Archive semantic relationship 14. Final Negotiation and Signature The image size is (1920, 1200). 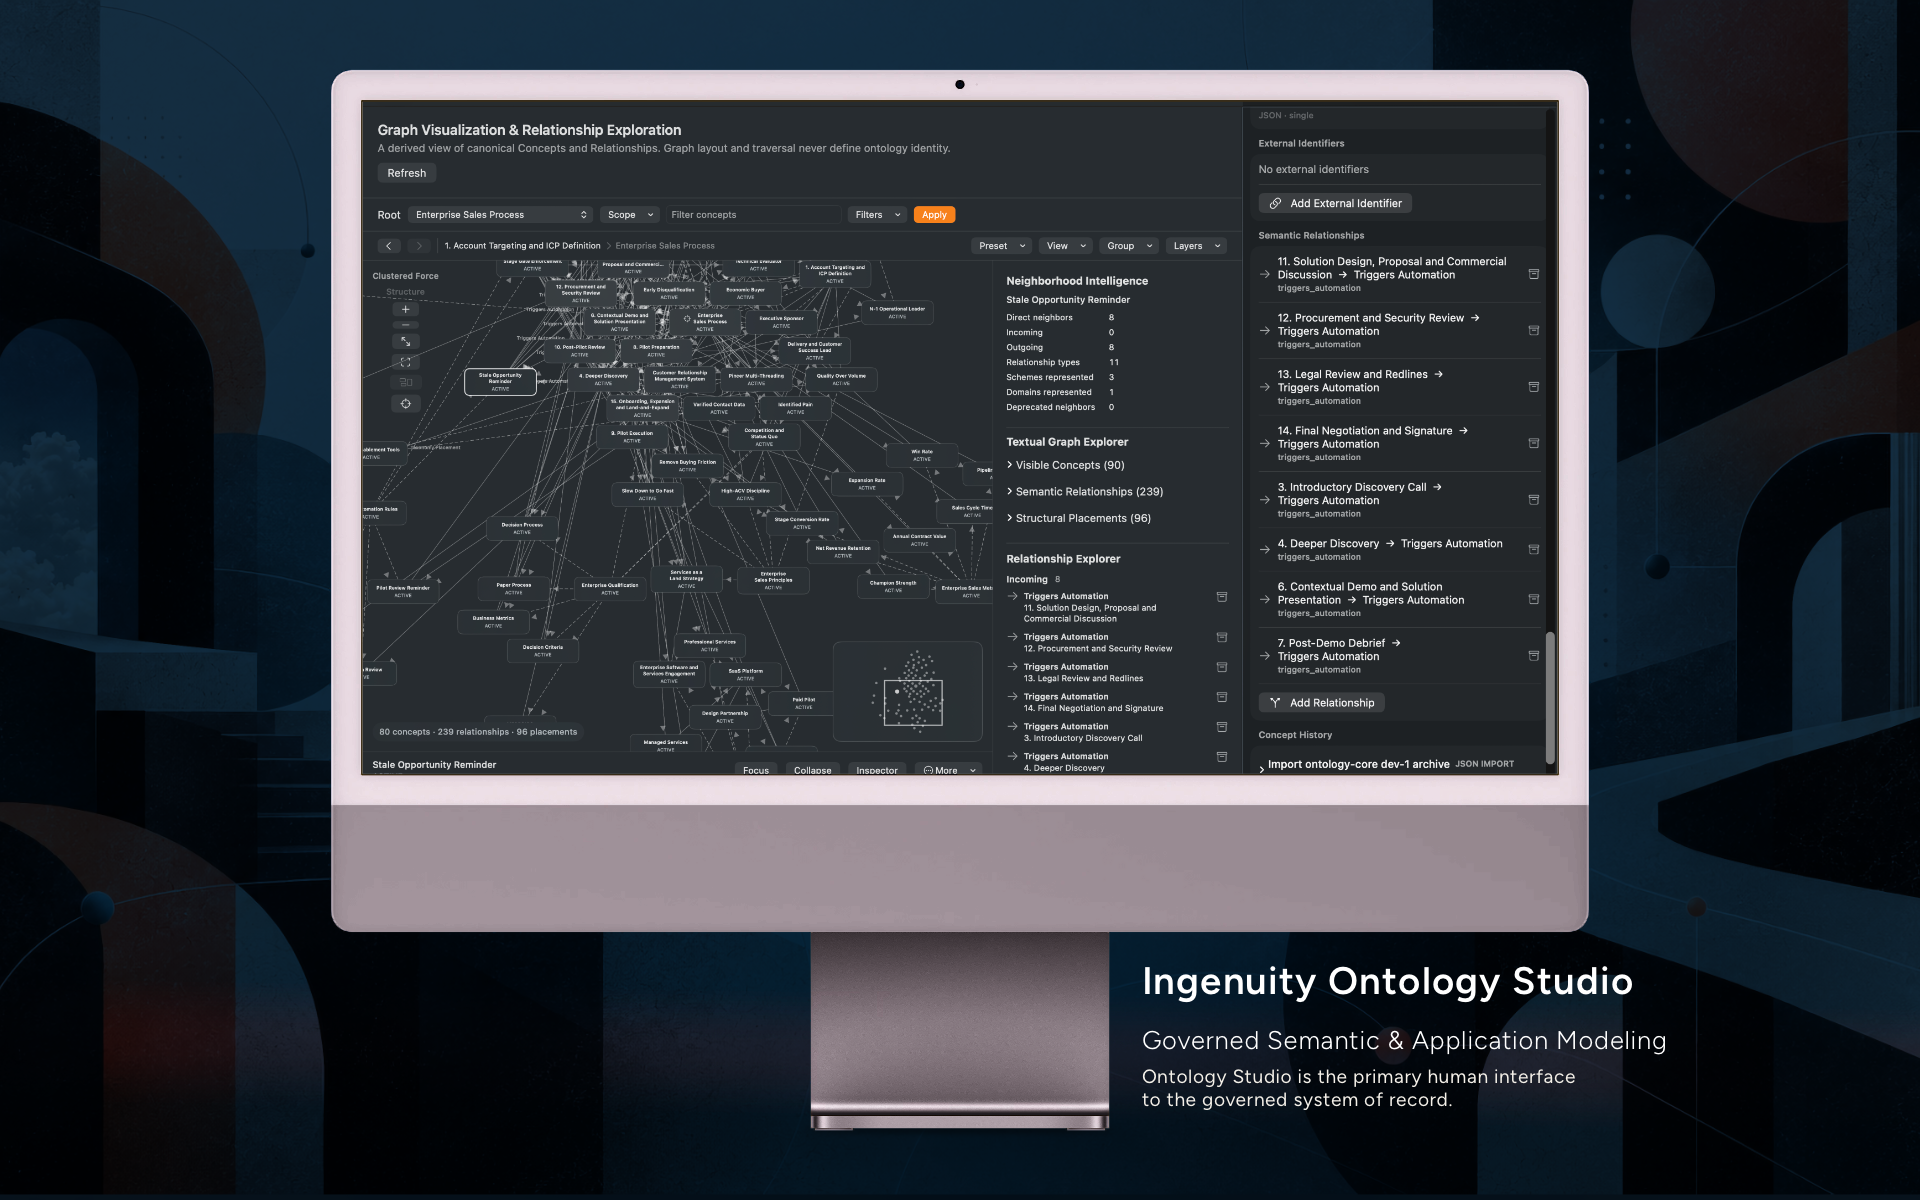pos(1533,443)
